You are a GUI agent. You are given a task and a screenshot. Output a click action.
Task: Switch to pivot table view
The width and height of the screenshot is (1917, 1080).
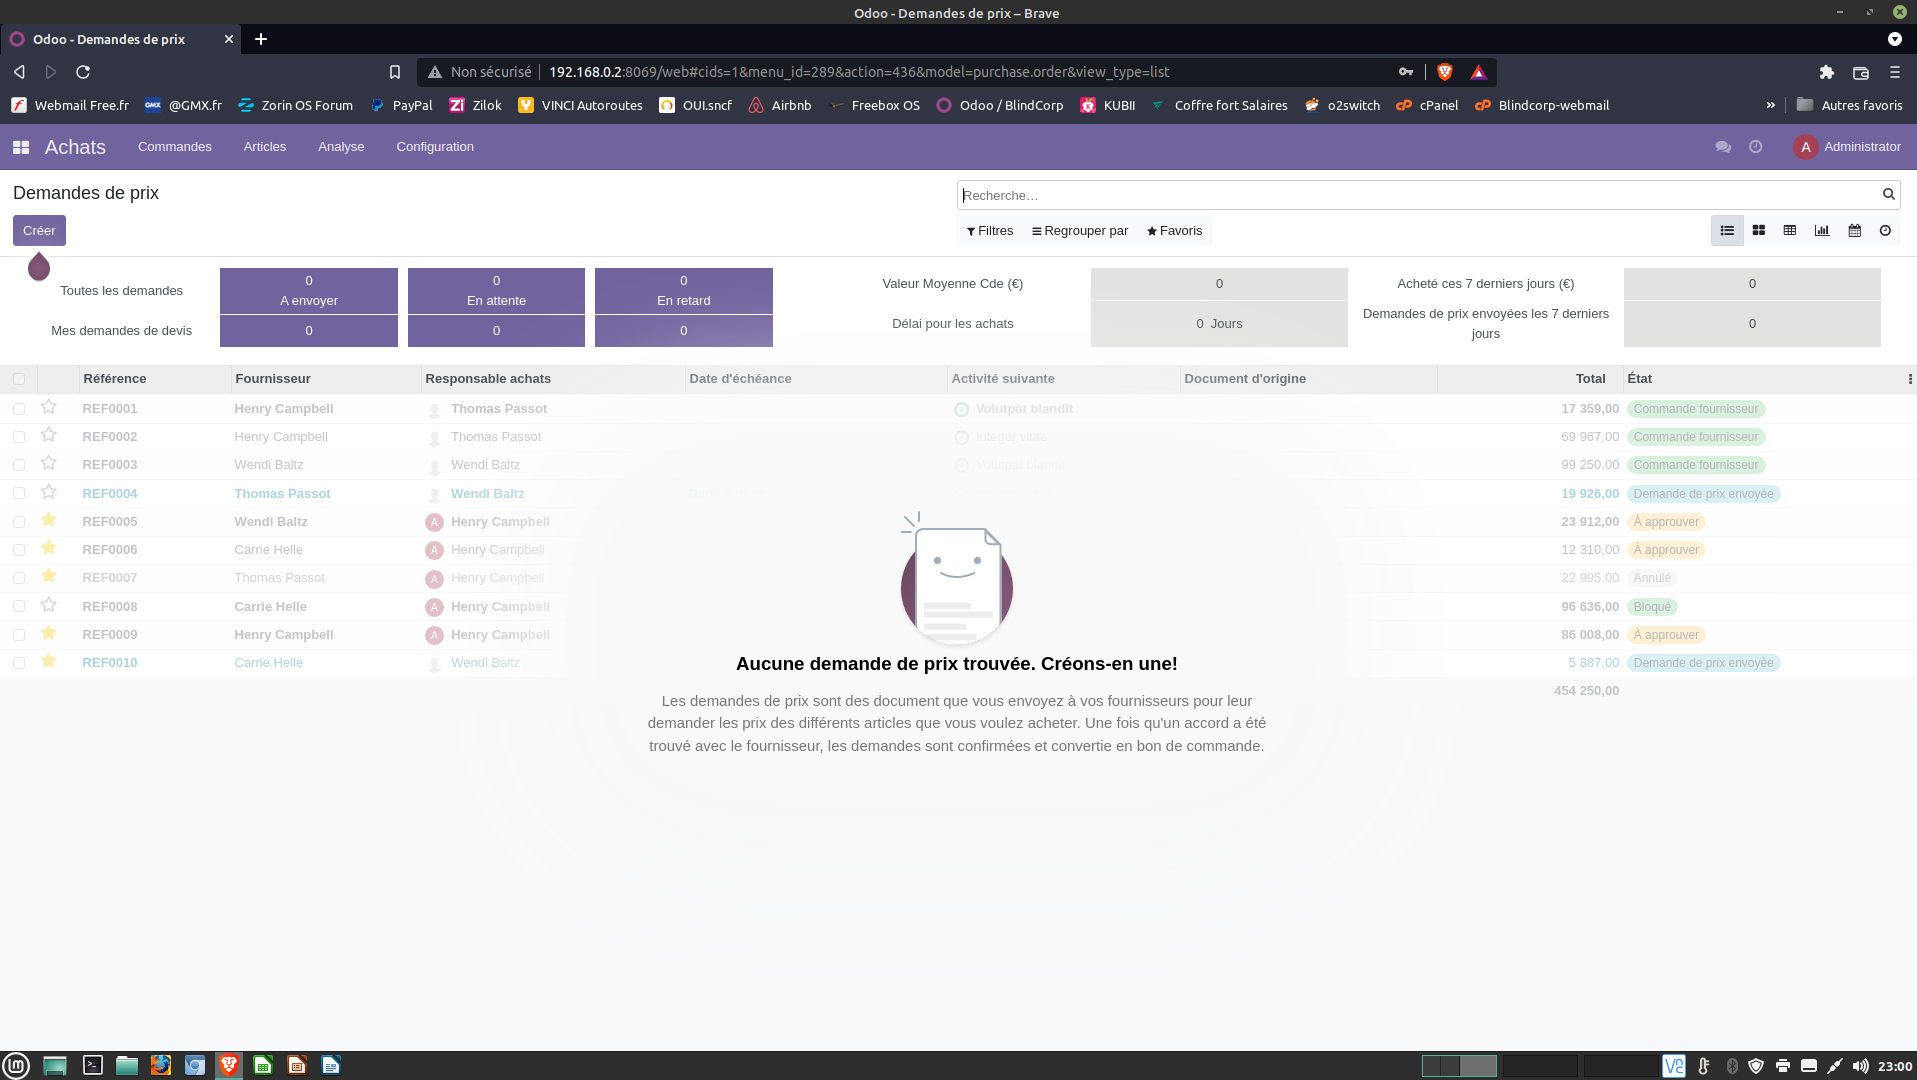1790,231
